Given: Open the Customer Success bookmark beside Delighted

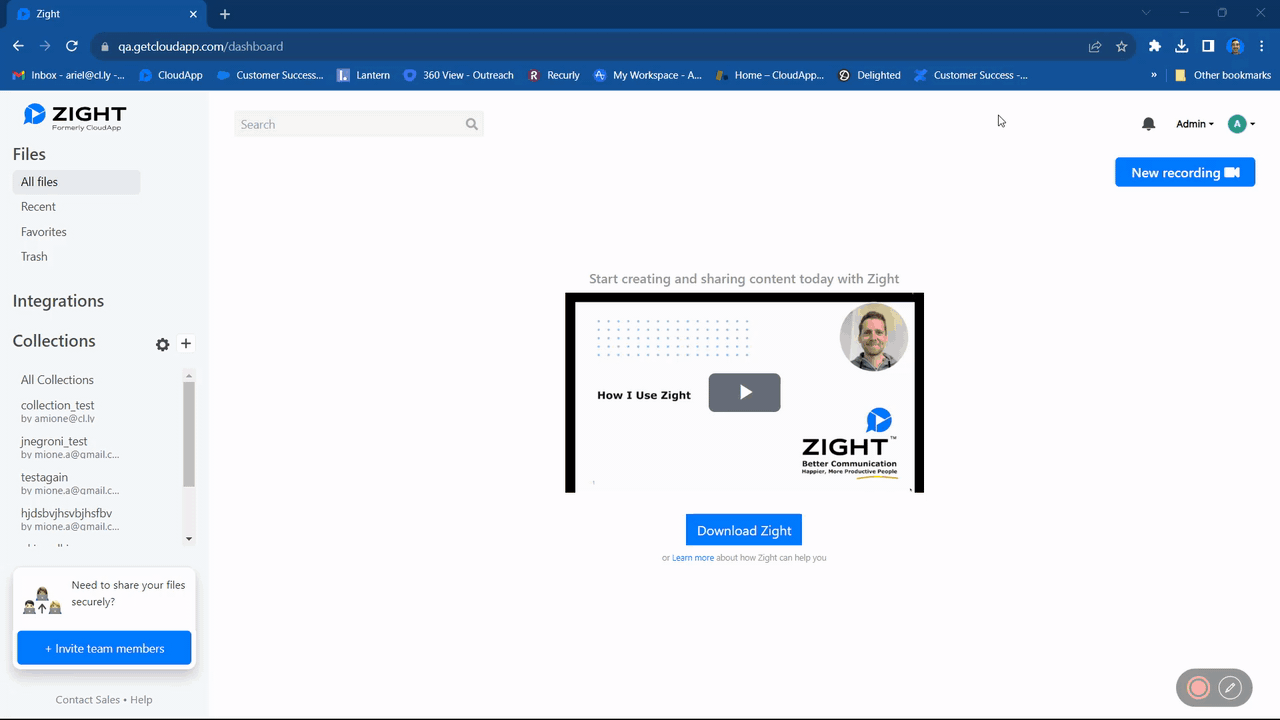Looking at the screenshot, I should [x=971, y=75].
